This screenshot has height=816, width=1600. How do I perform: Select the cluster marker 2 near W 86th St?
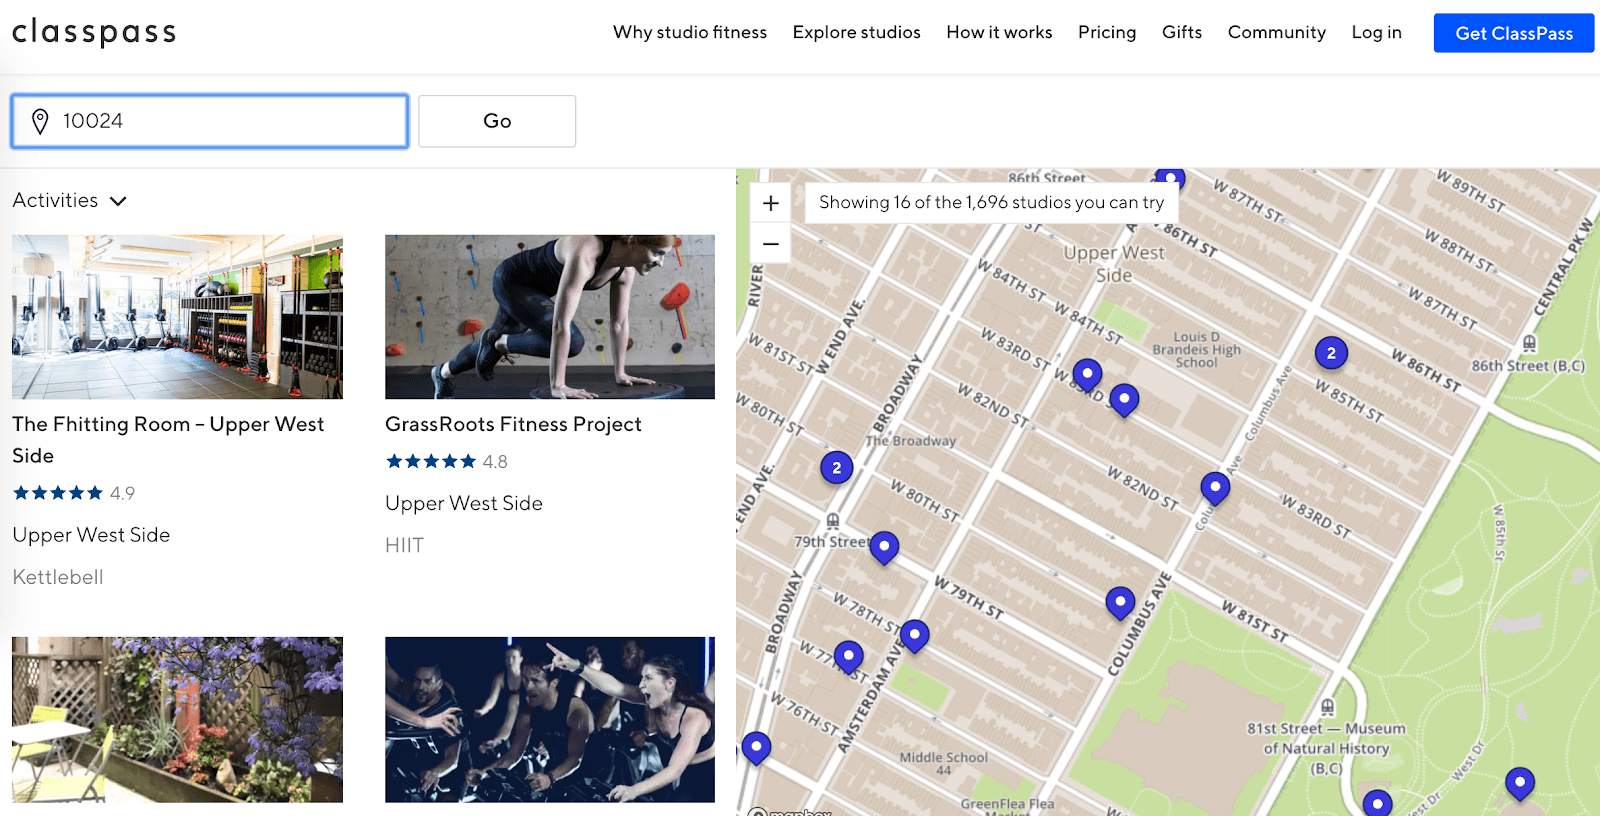tap(1331, 353)
